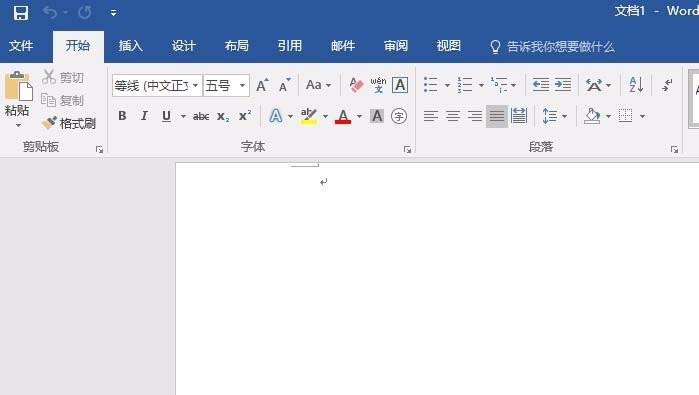Click the Enclose Characters (字) circle icon

pyautogui.click(x=399, y=116)
